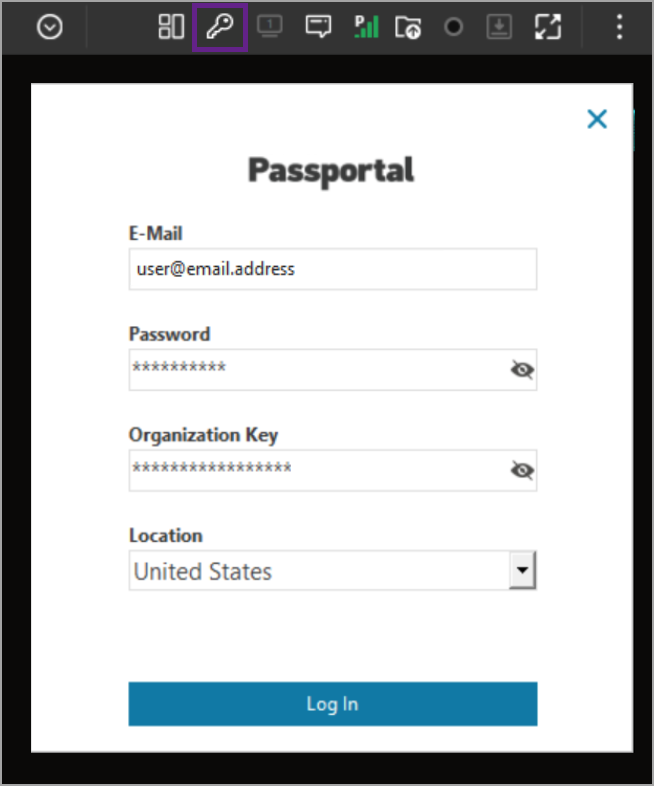Click the Log In button
The image size is (654, 786).
332,704
